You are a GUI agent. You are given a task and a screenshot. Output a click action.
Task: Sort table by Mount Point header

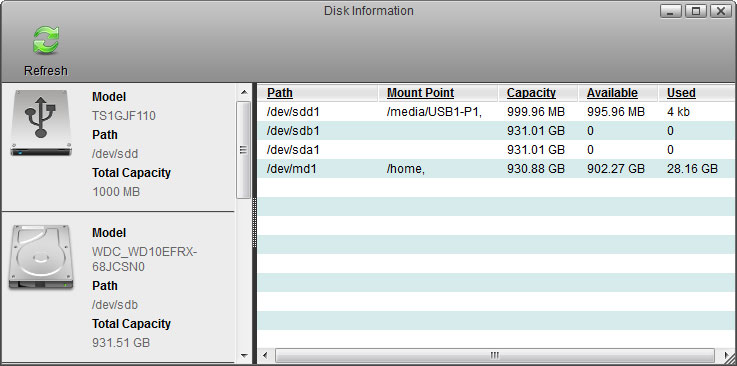(420, 93)
